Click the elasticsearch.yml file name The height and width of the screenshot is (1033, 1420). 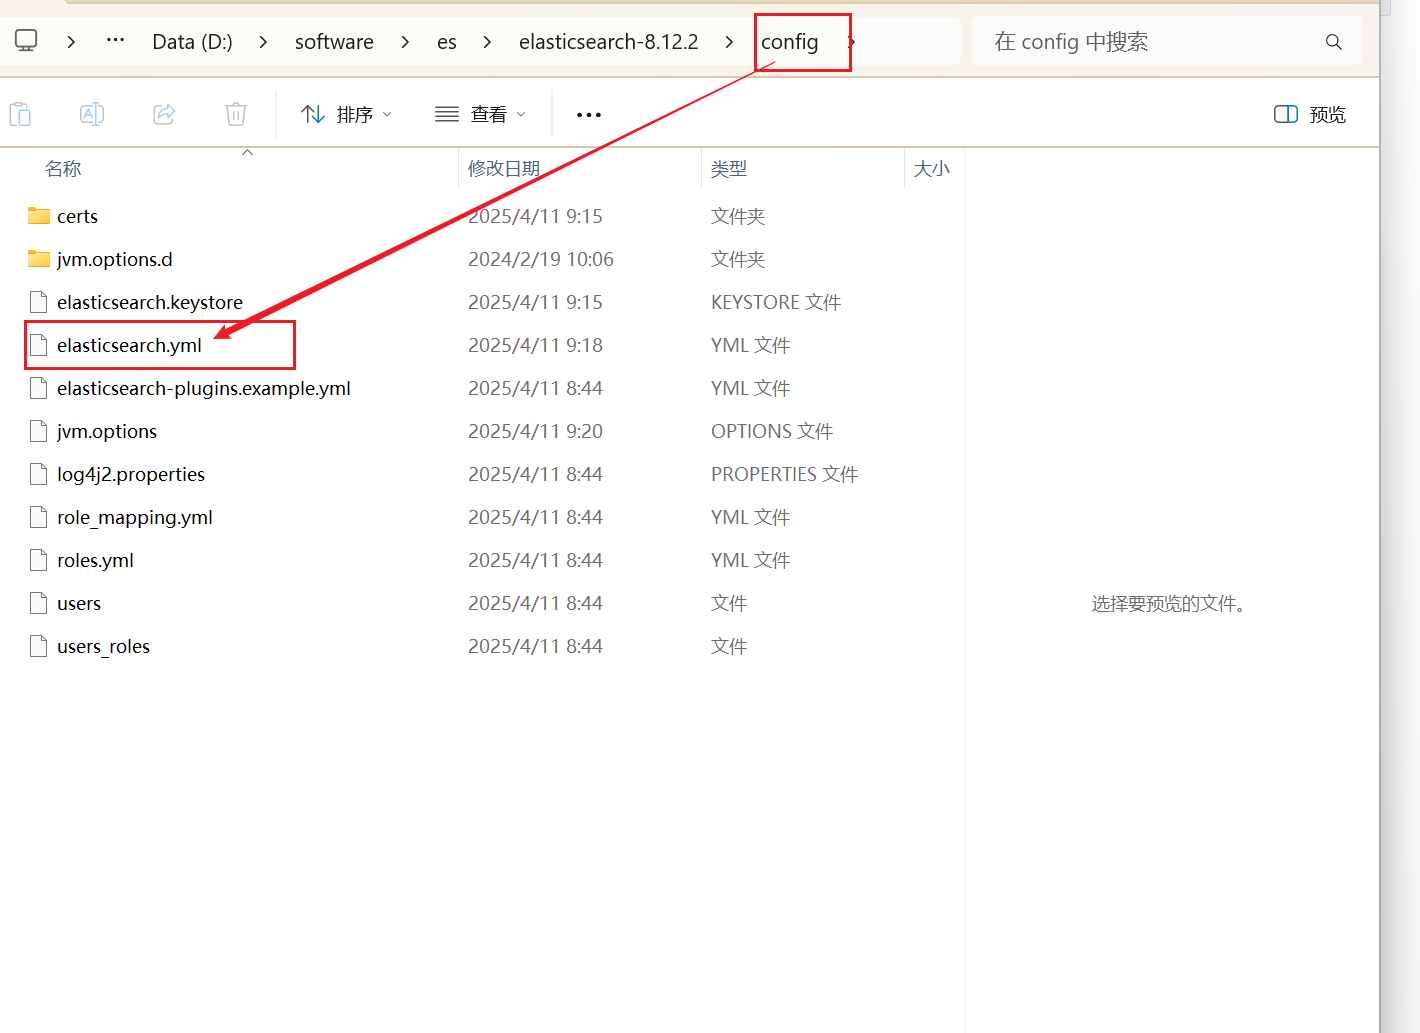(129, 345)
